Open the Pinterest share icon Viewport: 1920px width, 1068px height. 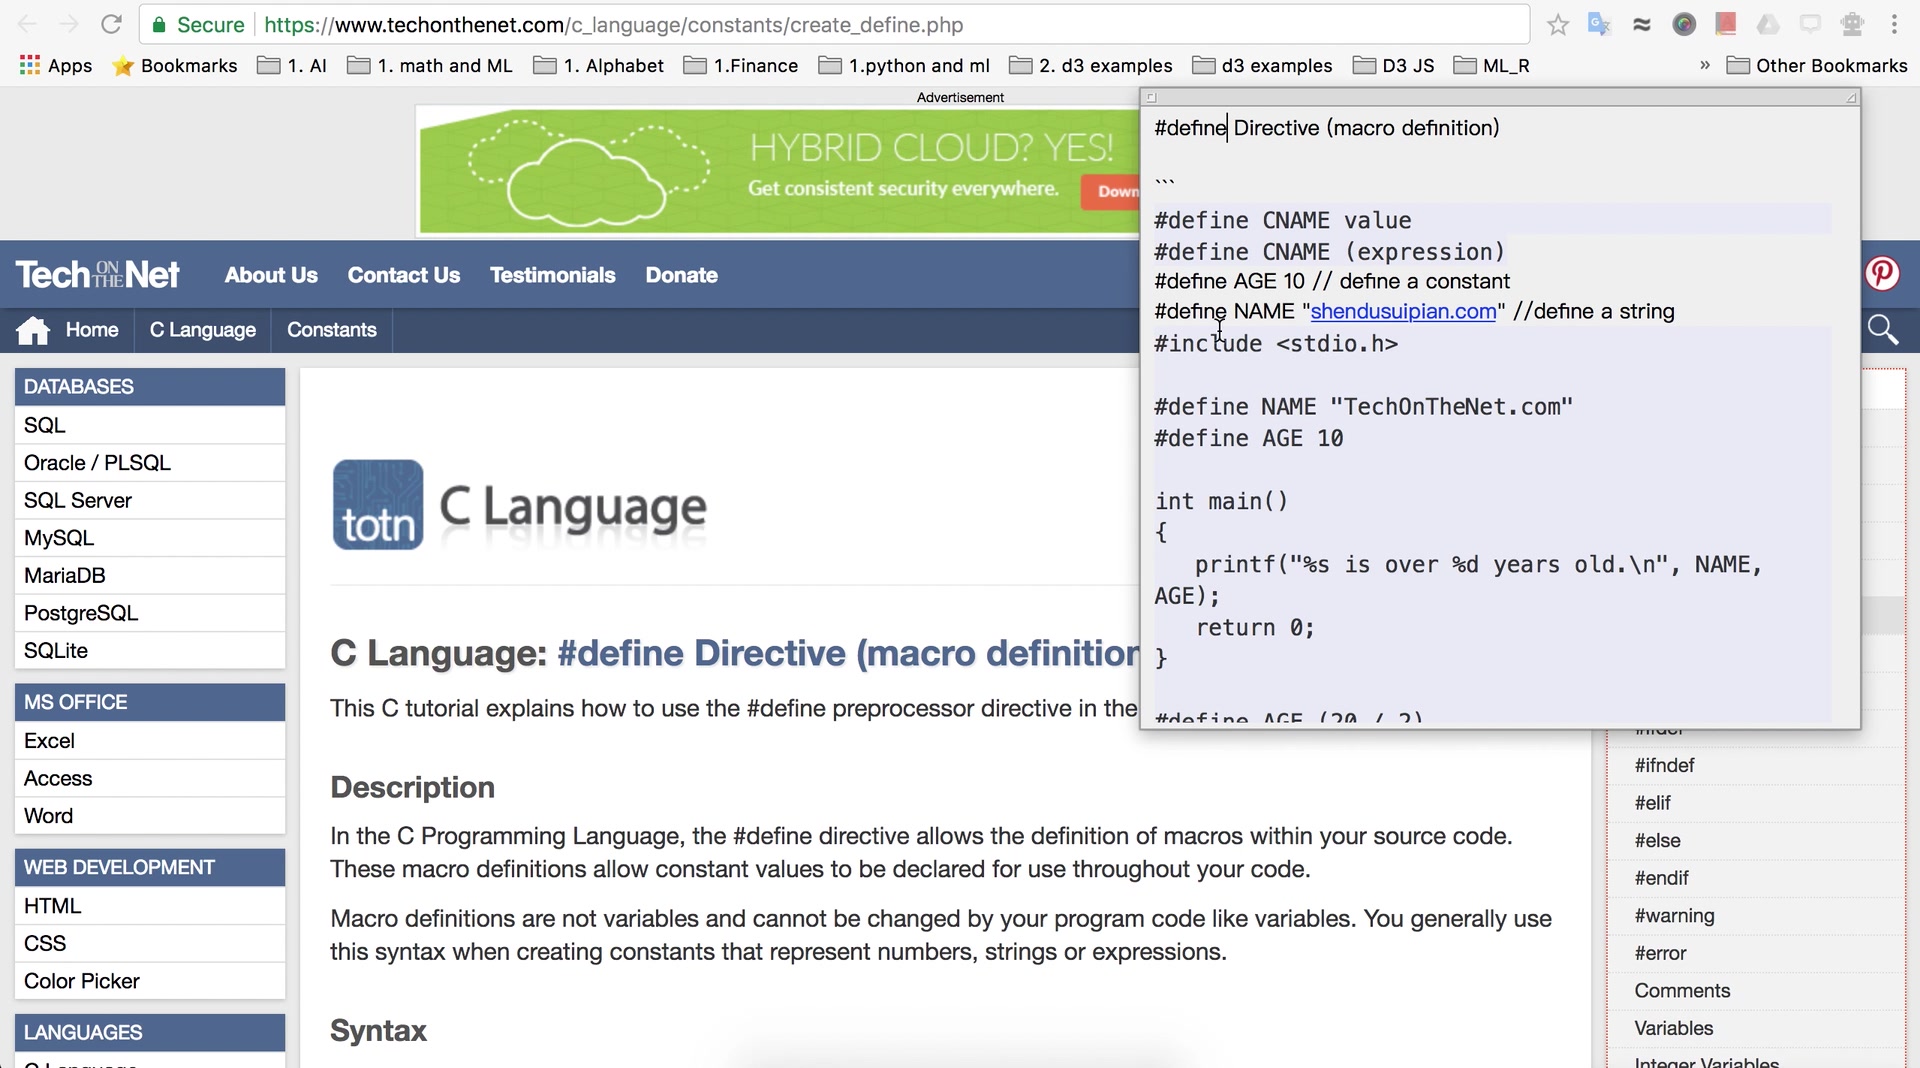[x=1882, y=273]
